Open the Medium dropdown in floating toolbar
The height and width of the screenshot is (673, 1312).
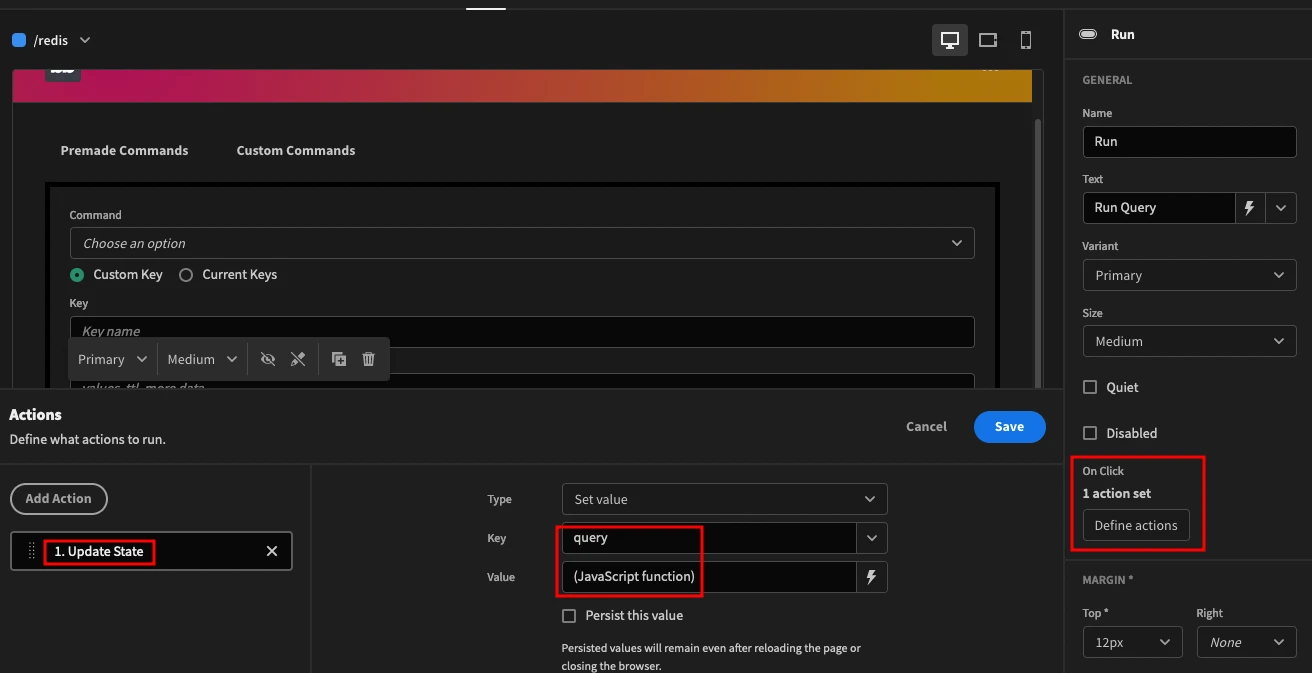(202, 359)
